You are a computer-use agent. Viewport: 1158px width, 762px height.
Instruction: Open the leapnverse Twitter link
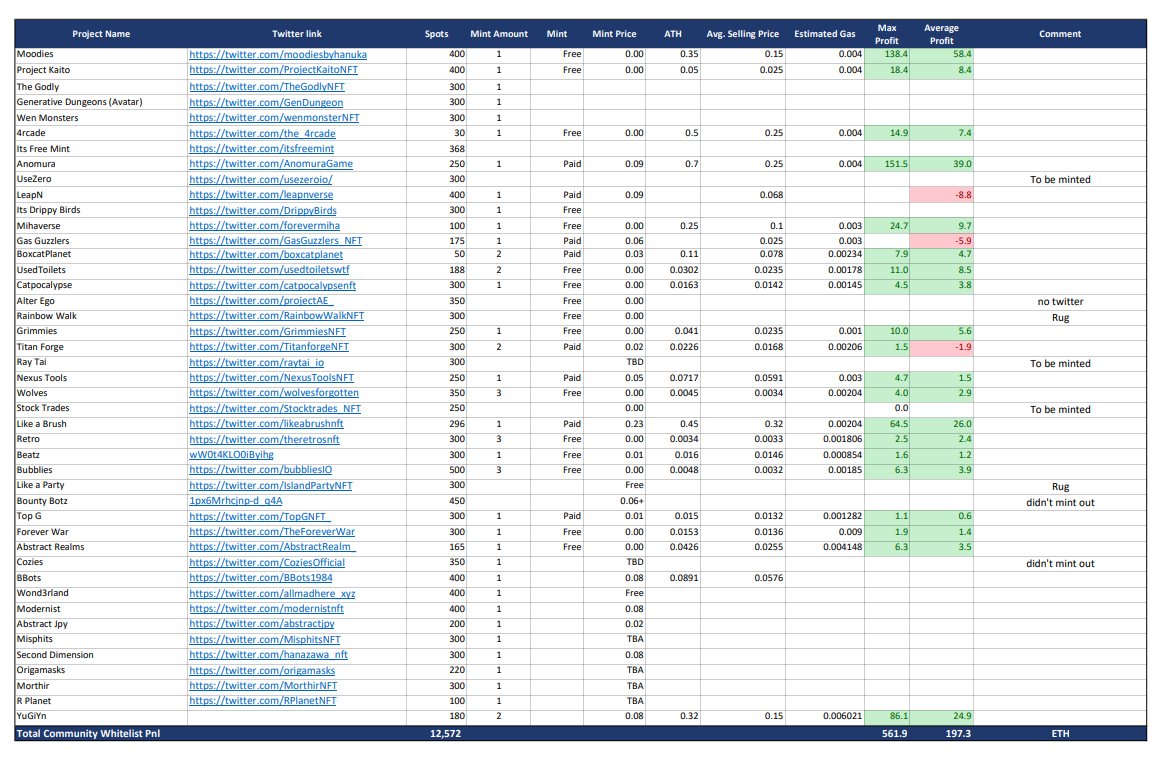(x=261, y=195)
